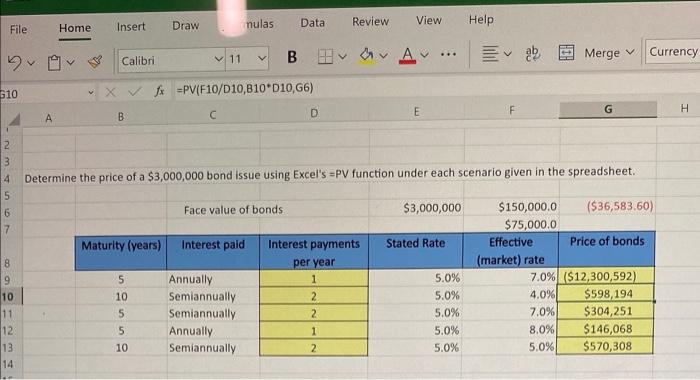Viewport: 700px width, 380px height.
Task: Click the $570,308 price cell
Action: [x=605, y=346]
